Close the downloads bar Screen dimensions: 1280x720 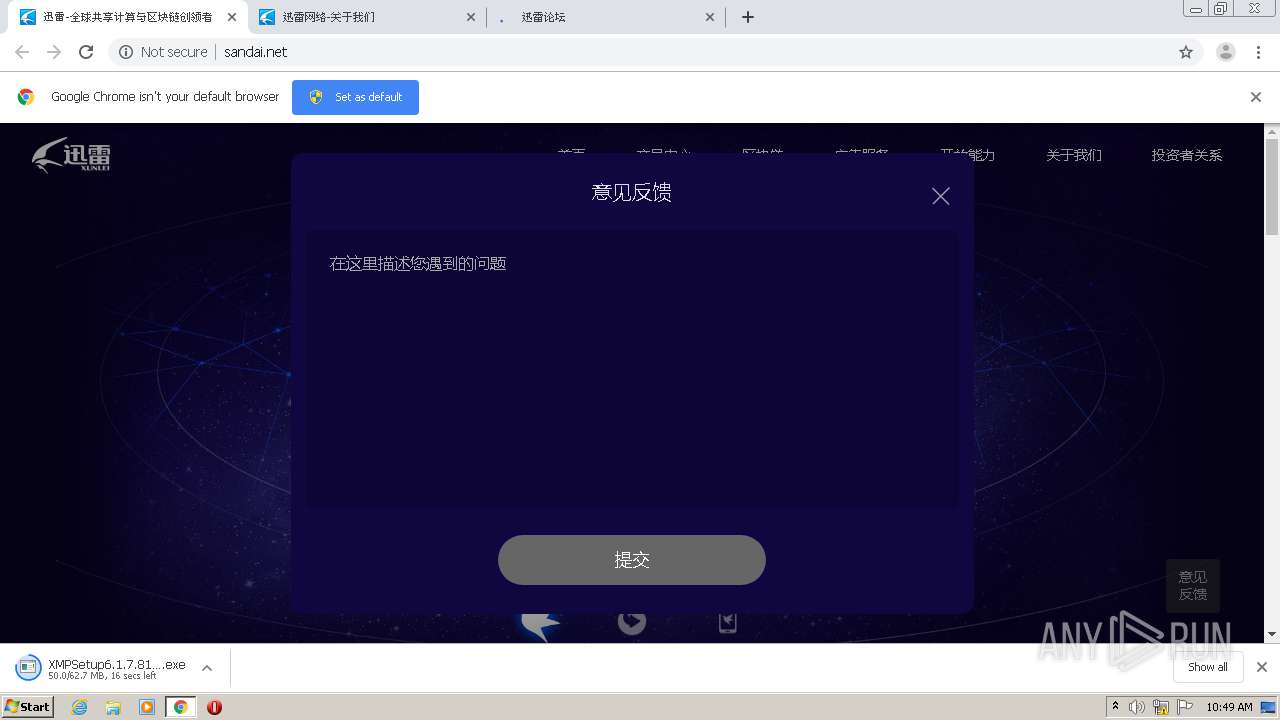[x=1262, y=667]
